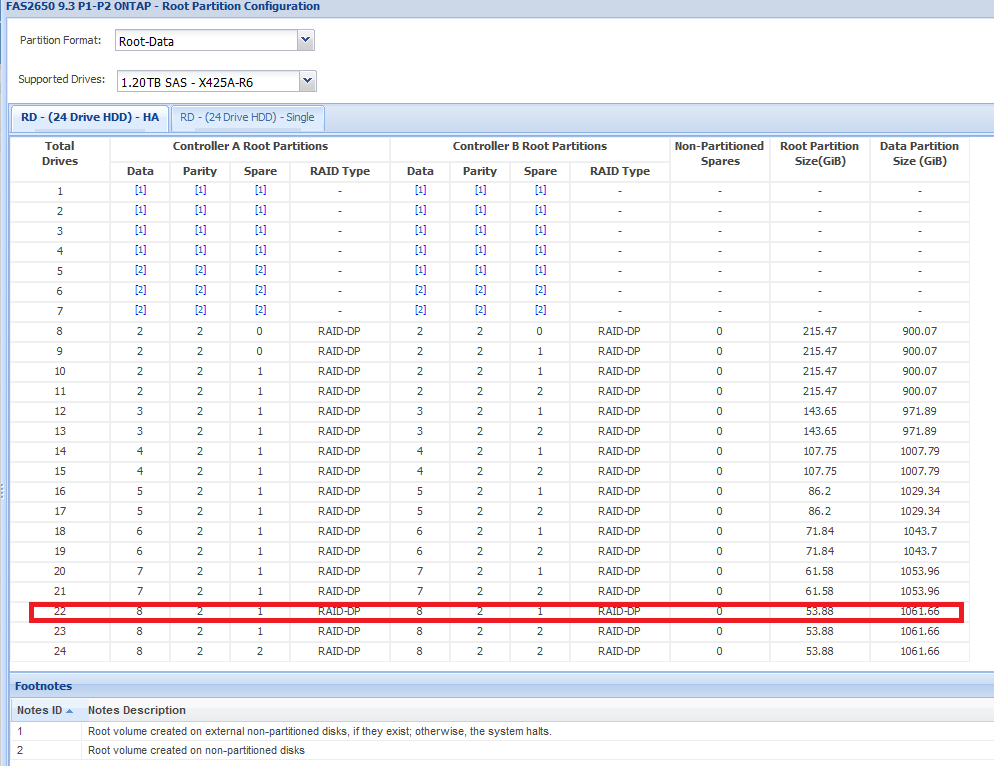The width and height of the screenshot is (994, 774).
Task: Click the Total Drives column header
Action: pos(60,153)
